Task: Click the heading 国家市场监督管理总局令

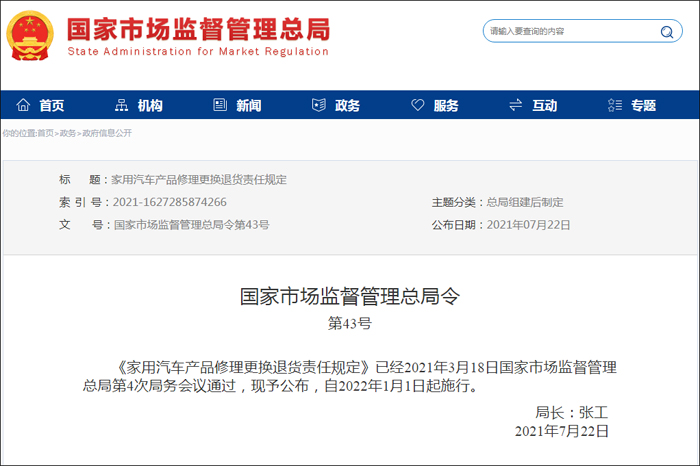Action: click(350, 296)
